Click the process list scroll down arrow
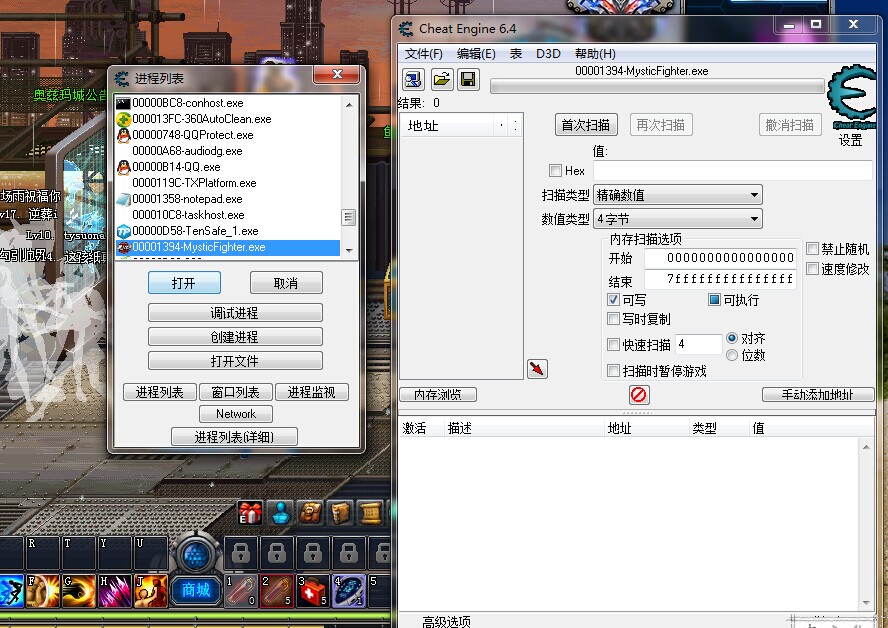The image size is (888, 628). (349, 251)
